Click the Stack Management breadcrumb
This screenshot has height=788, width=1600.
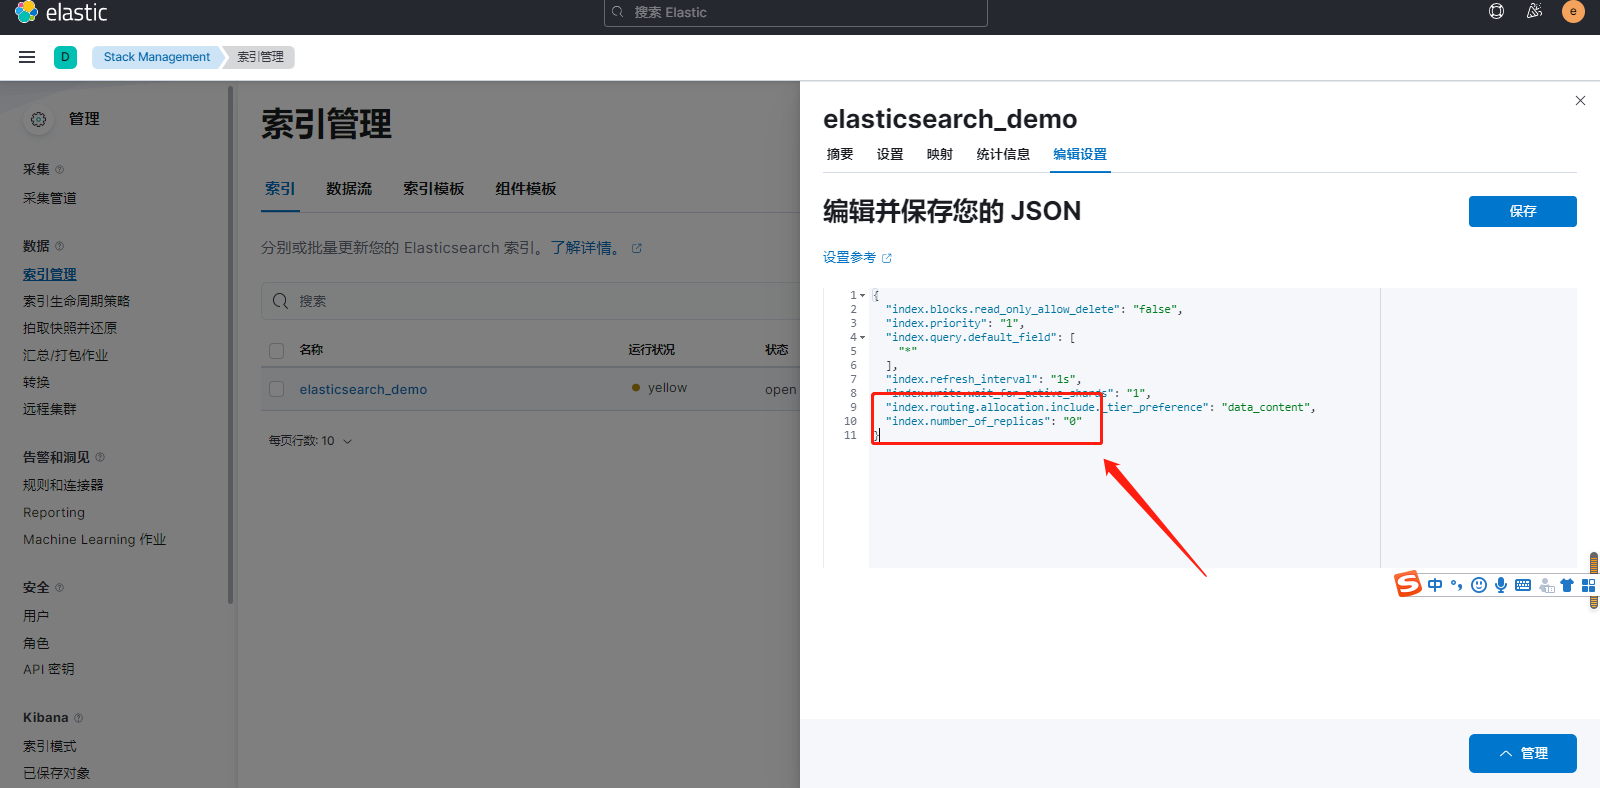pos(157,57)
